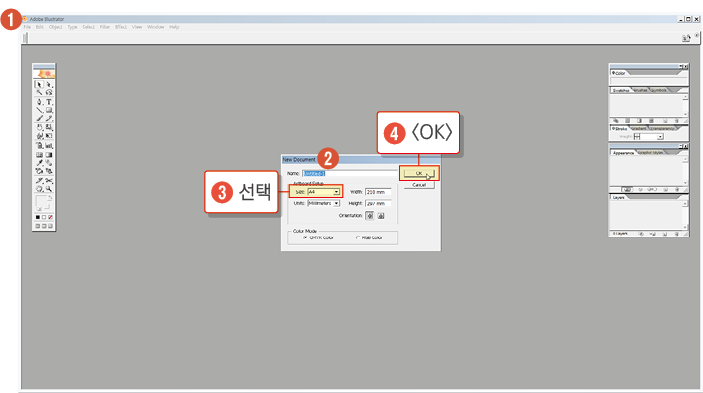Switch to the Gradient tab
This screenshot has width=703, height=393.
639,129
